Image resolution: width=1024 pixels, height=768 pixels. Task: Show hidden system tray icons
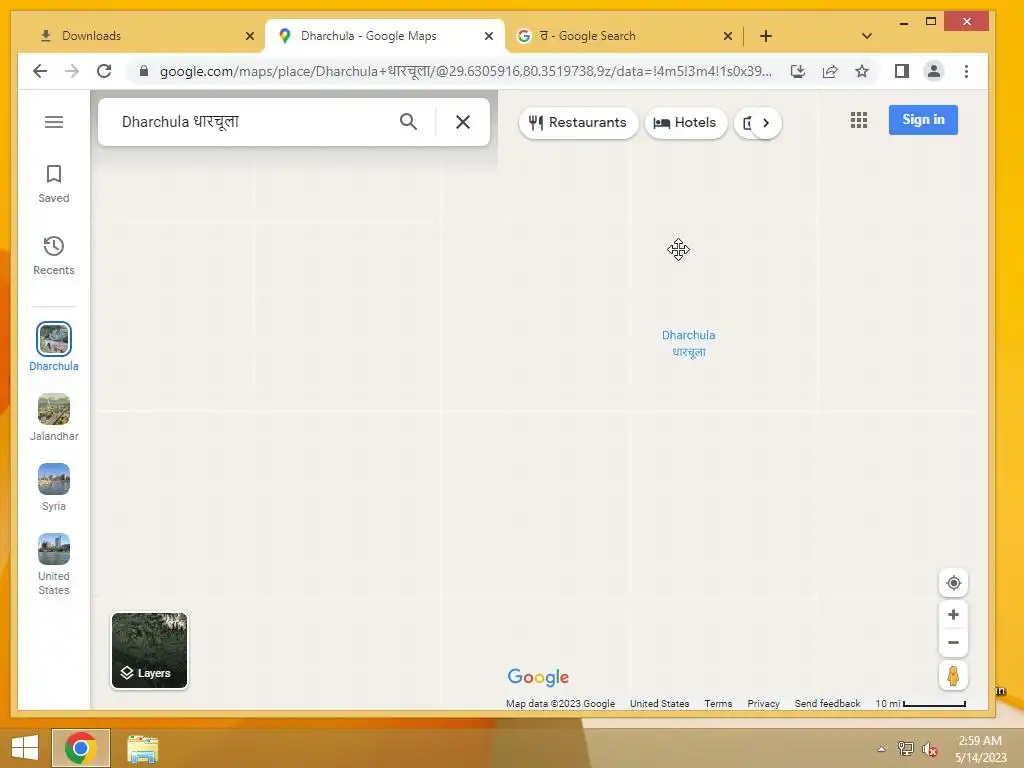tap(881, 749)
